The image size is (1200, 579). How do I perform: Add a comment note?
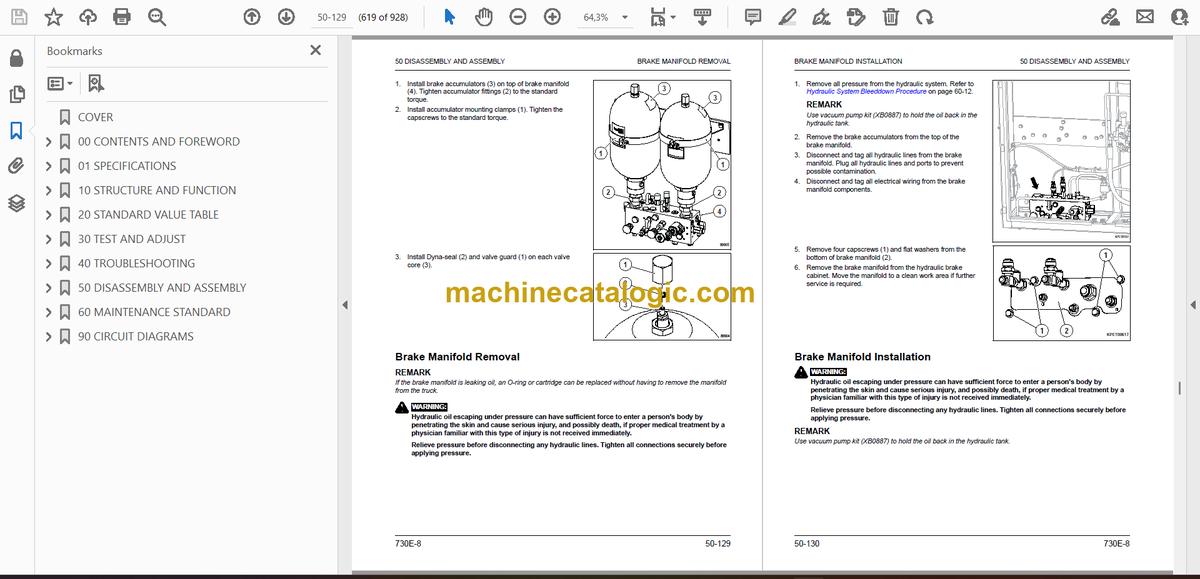753,17
